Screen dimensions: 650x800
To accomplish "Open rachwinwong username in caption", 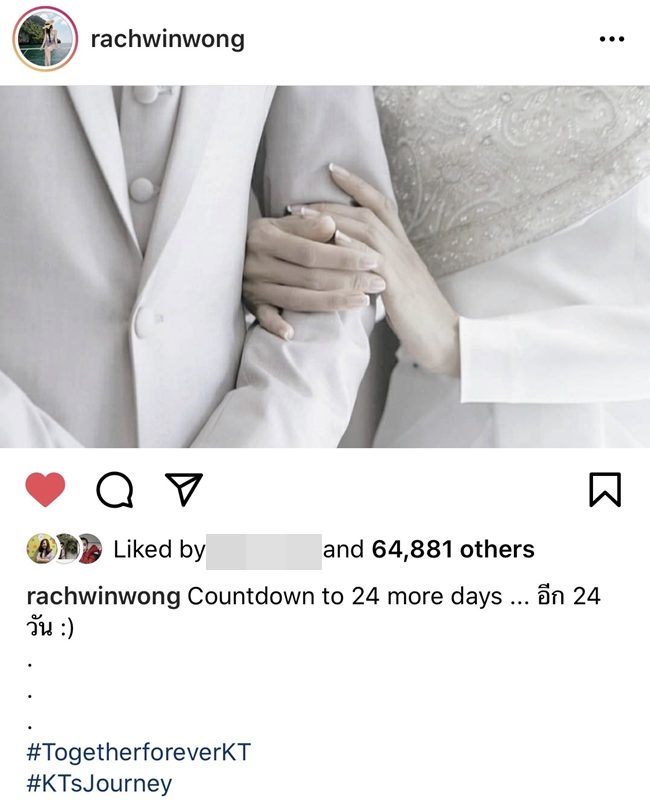I will [104, 596].
